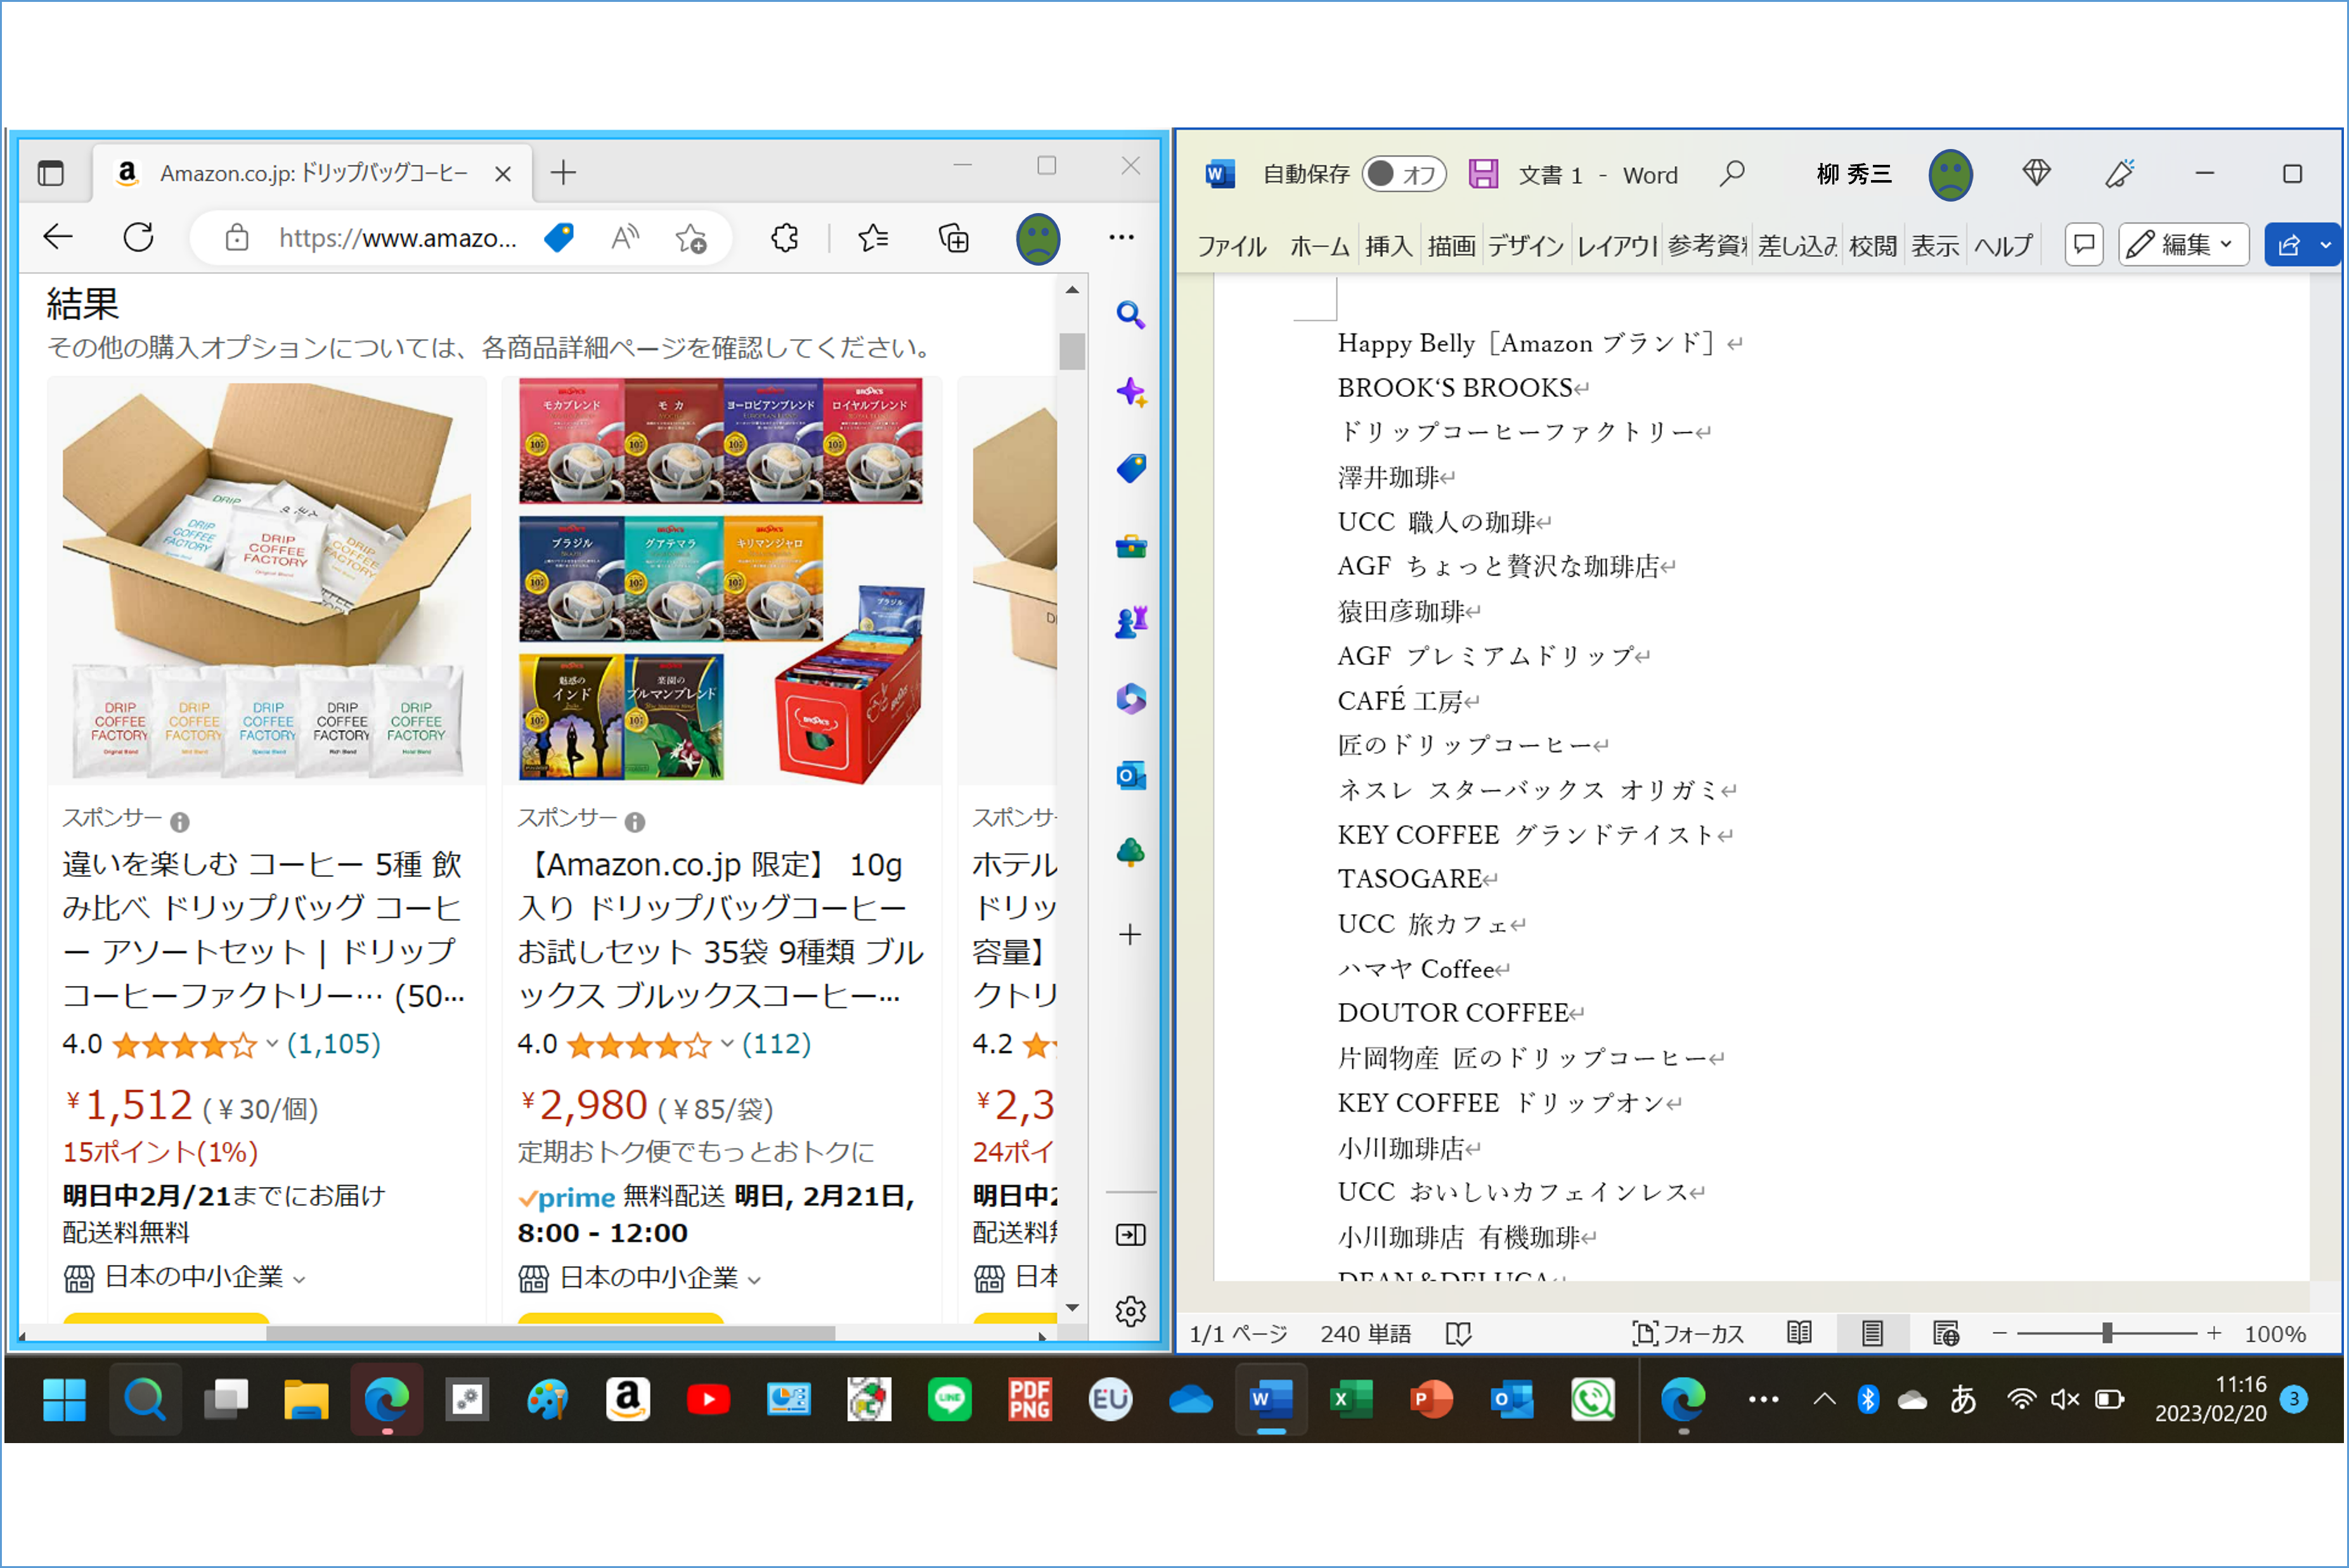Open the browser extensions puzzle icon
2349x1568 pixels.
[785, 238]
